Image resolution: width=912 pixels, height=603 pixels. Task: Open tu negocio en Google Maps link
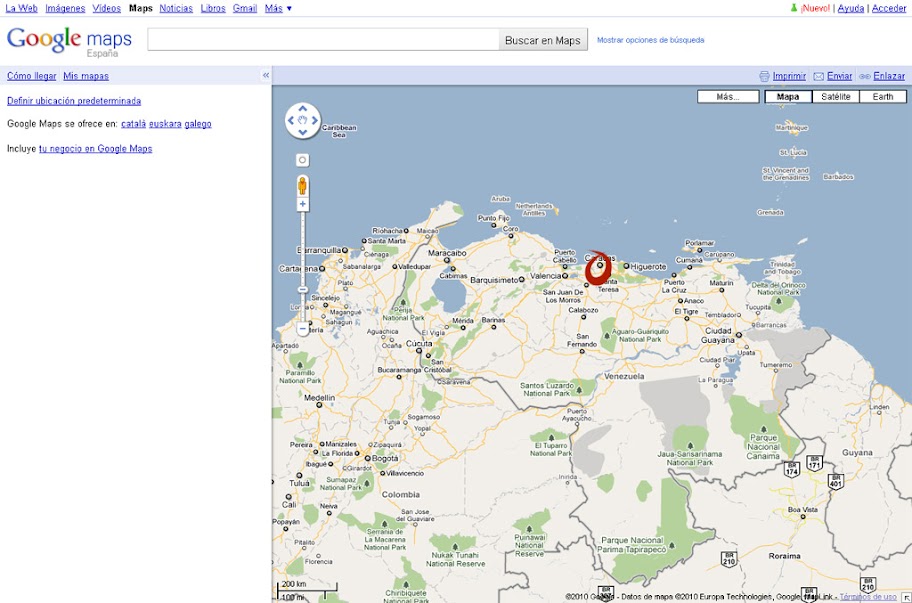click(x=95, y=149)
